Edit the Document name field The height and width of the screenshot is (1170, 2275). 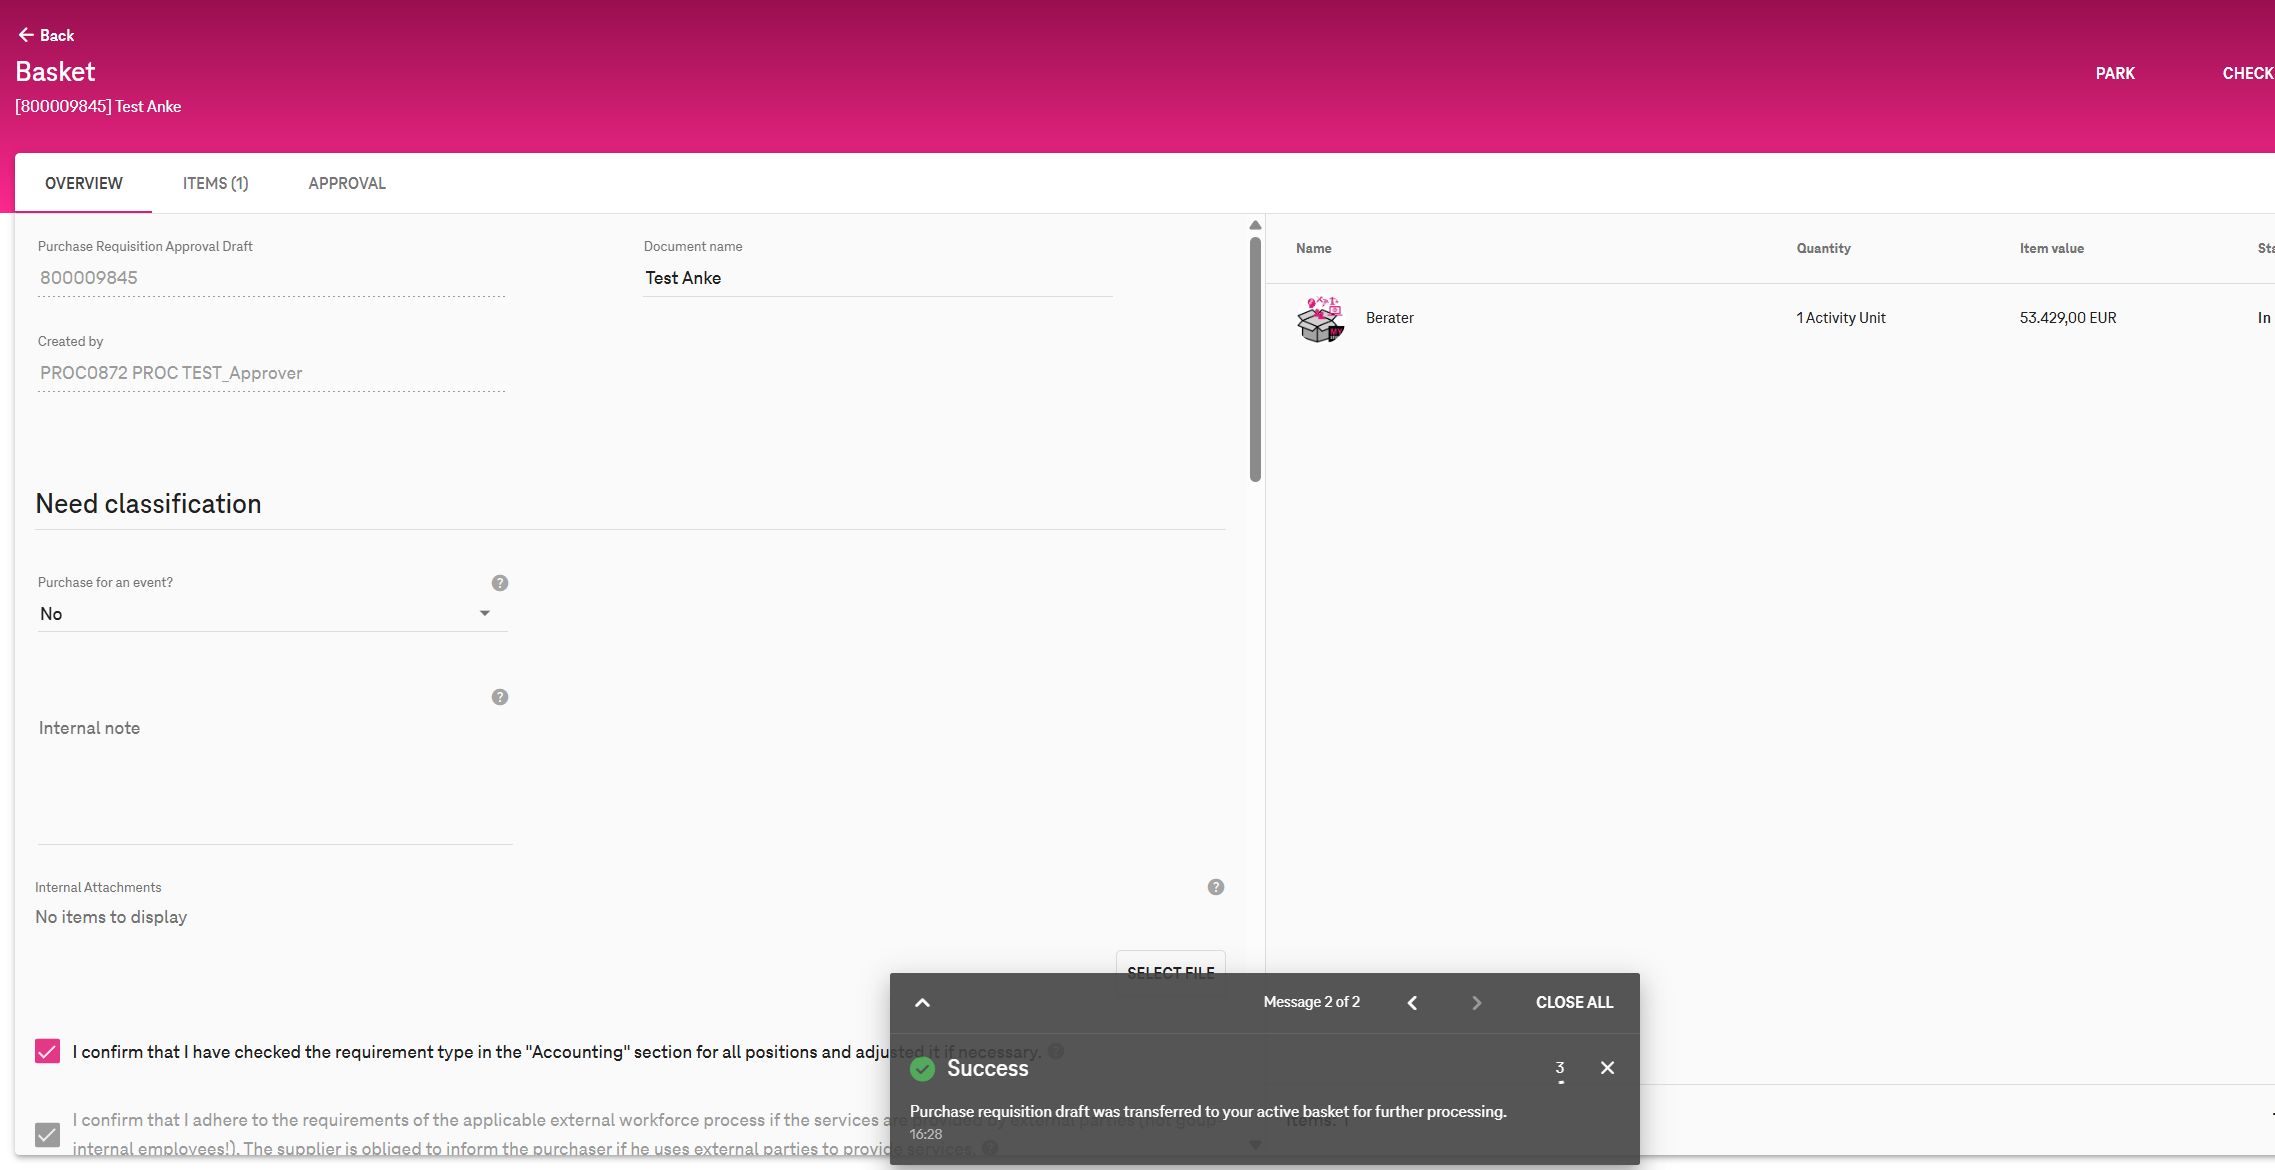tap(877, 278)
